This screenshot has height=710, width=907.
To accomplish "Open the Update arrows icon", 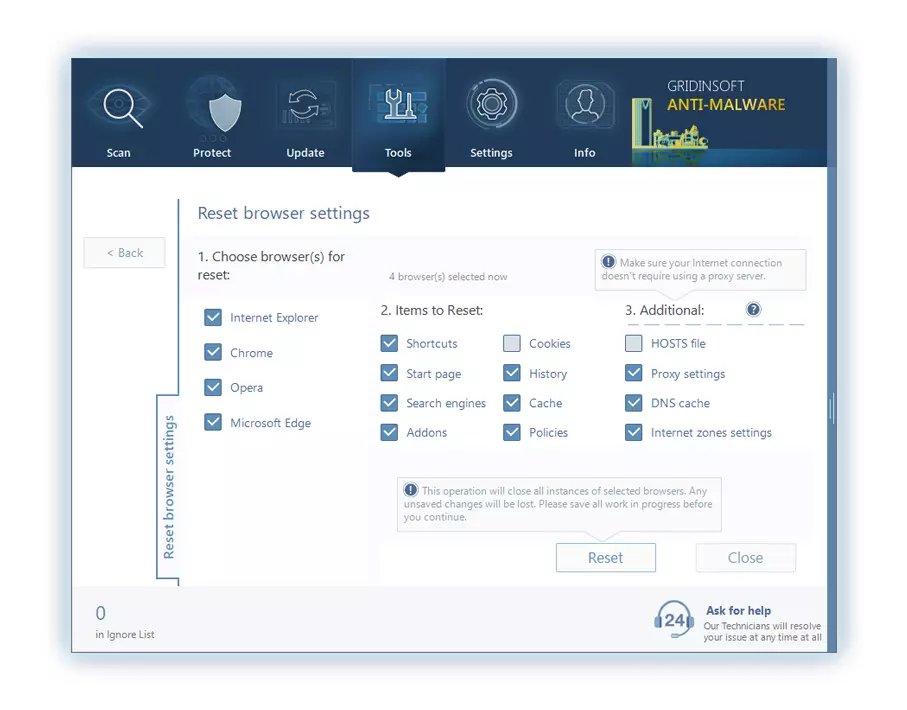I will click(x=305, y=107).
